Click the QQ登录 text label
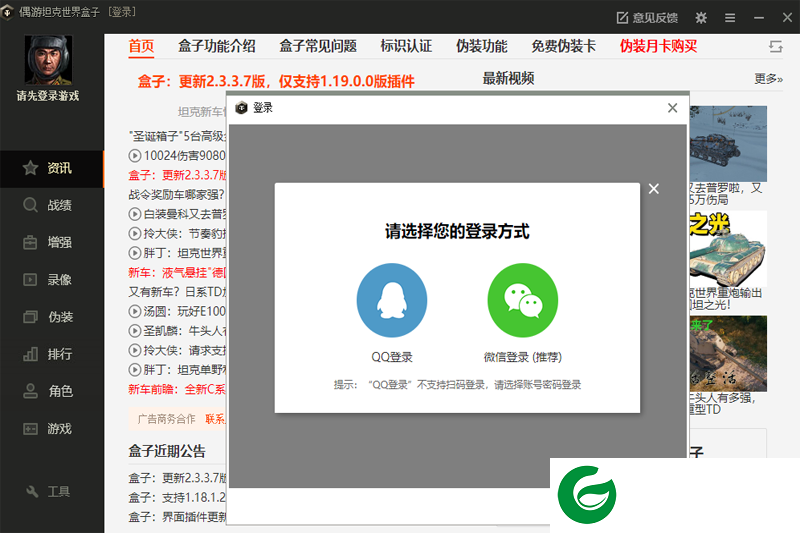 (x=391, y=357)
